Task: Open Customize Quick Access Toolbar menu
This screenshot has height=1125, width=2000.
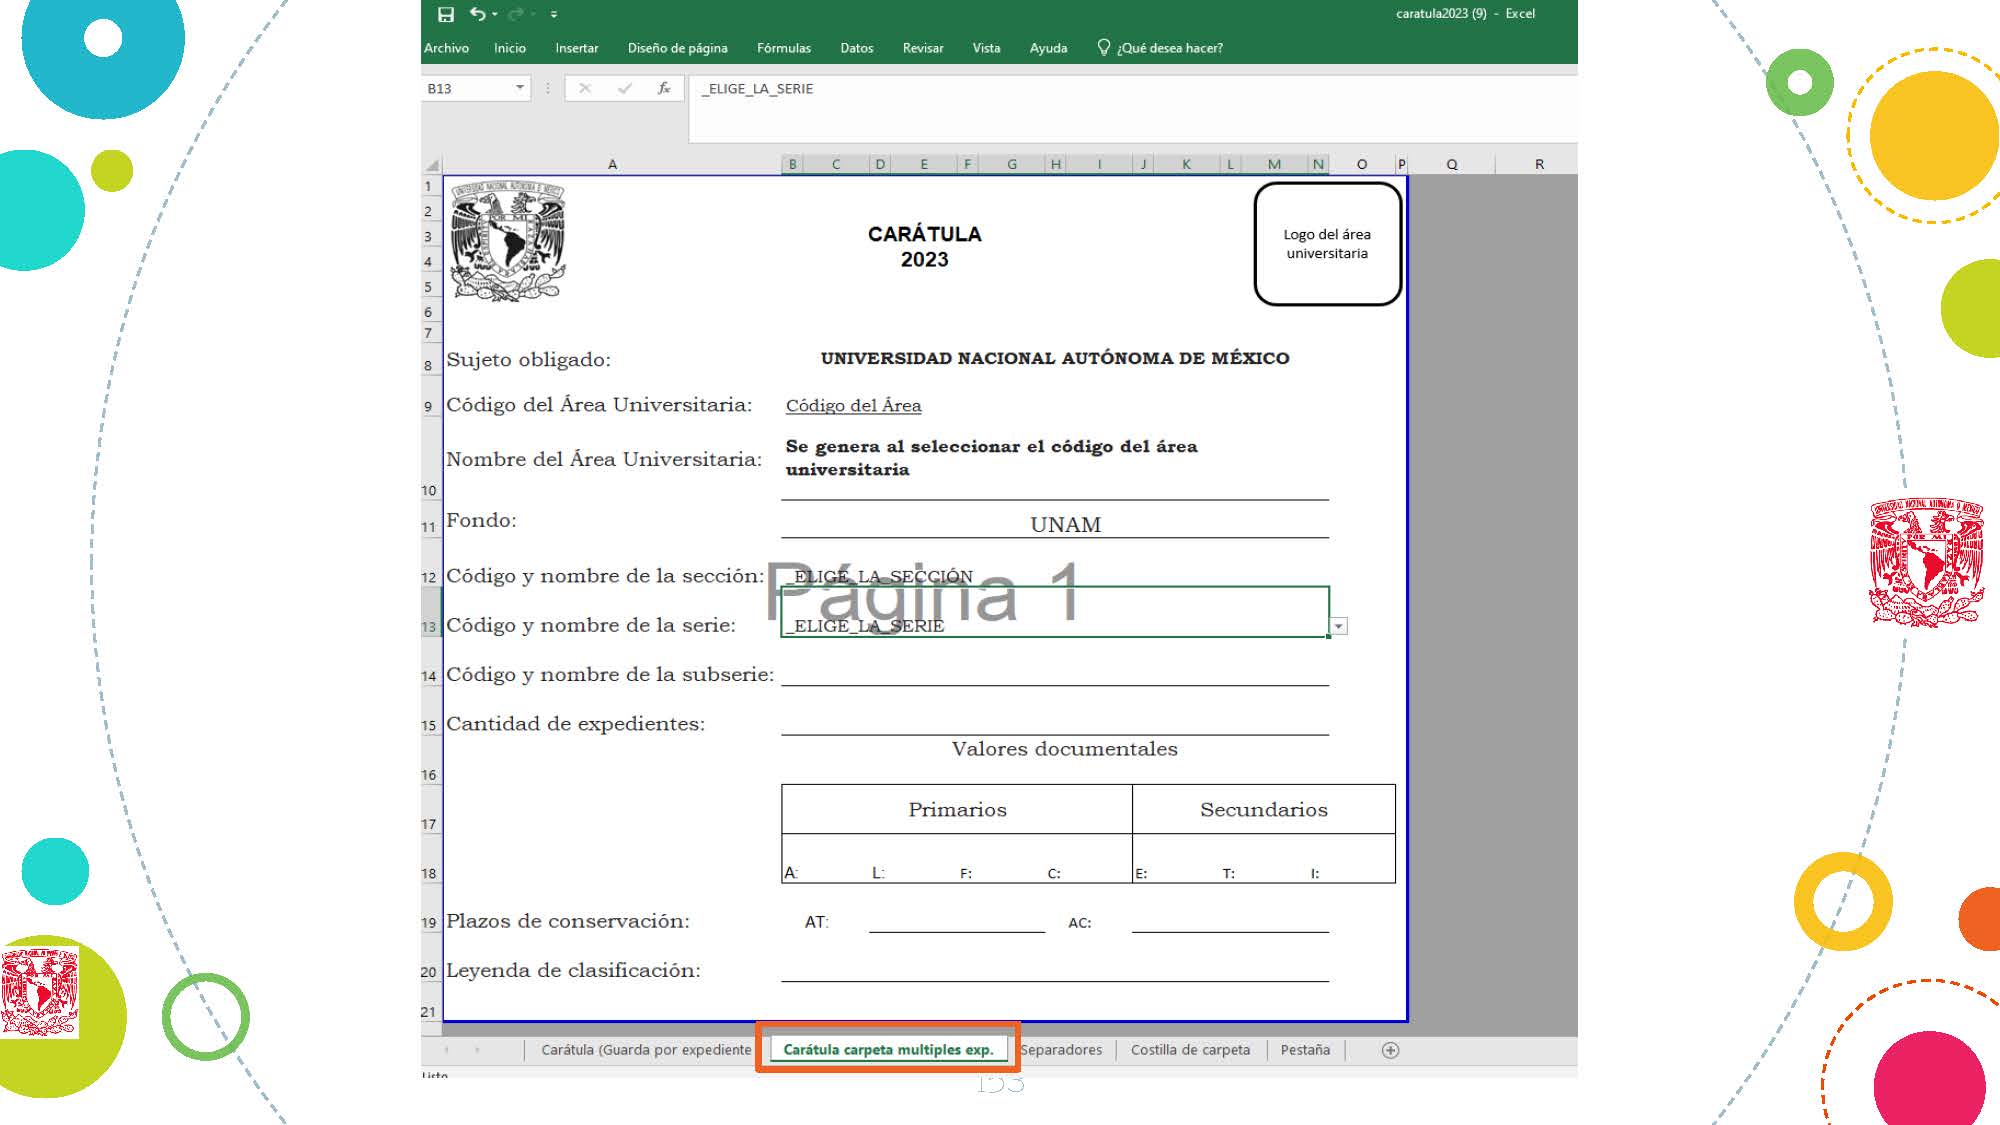Action: pyautogui.click(x=554, y=14)
